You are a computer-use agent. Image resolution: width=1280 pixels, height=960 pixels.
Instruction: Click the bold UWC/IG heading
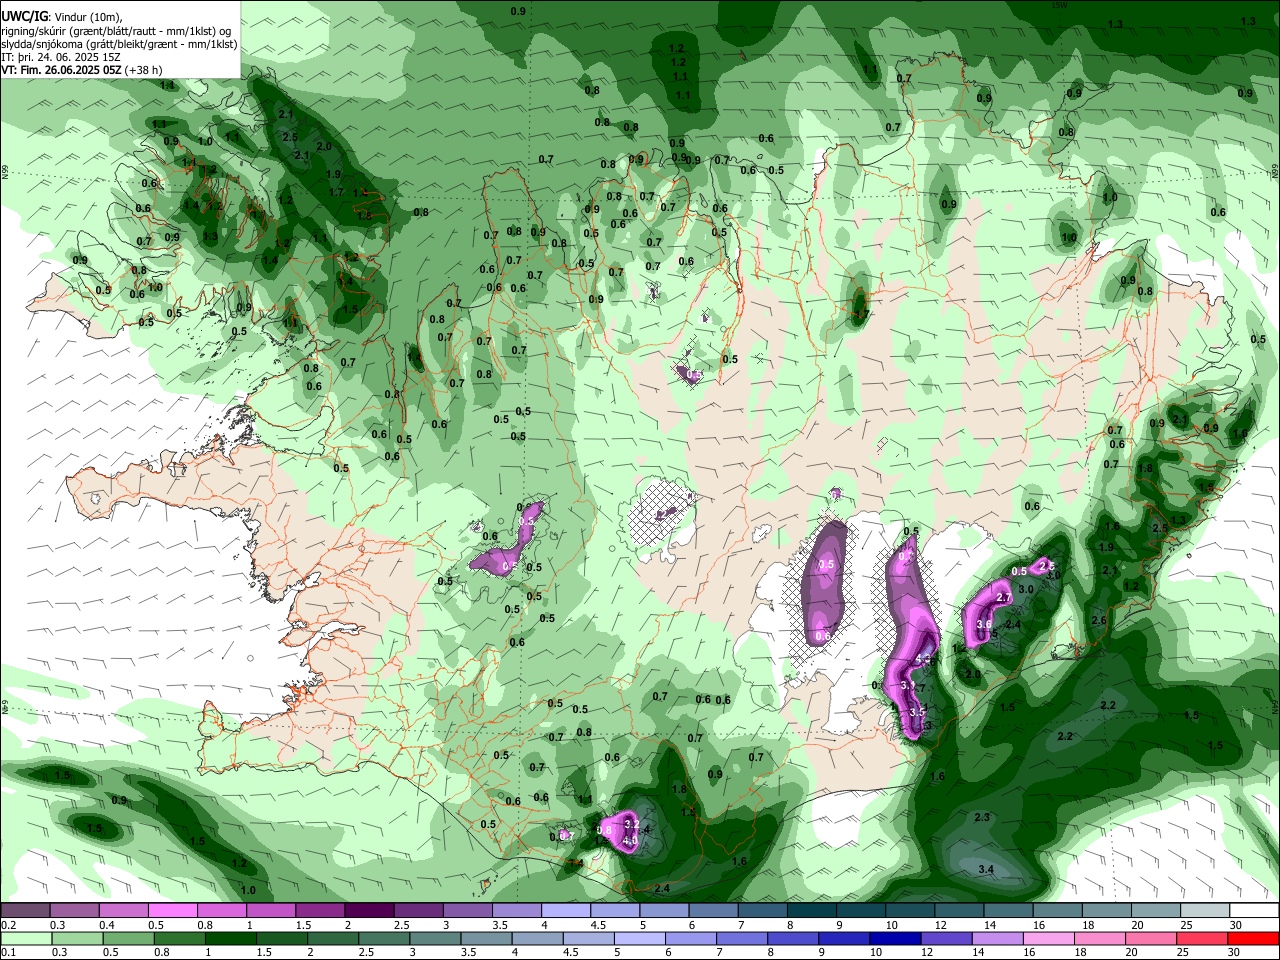coord(24,17)
